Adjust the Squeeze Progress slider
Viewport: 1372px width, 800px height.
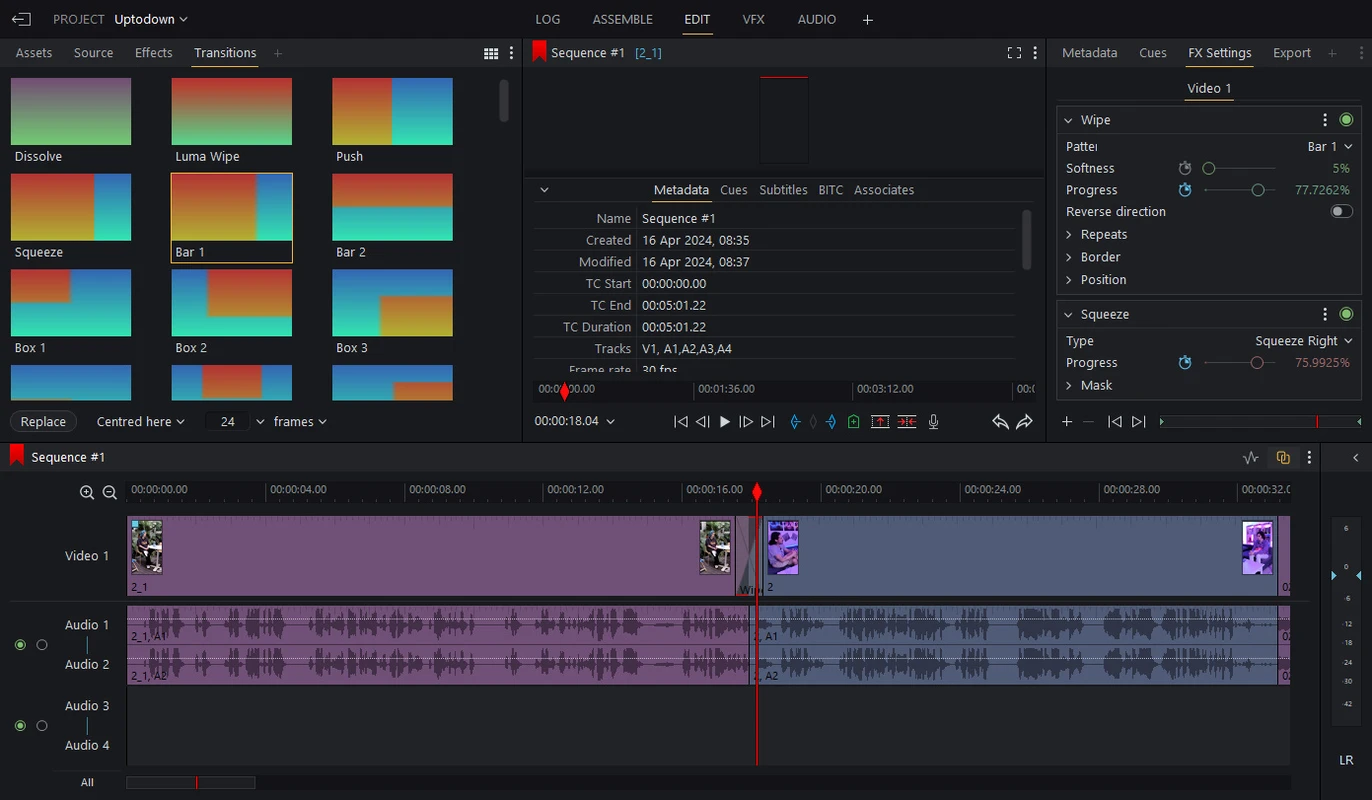coord(1239,363)
